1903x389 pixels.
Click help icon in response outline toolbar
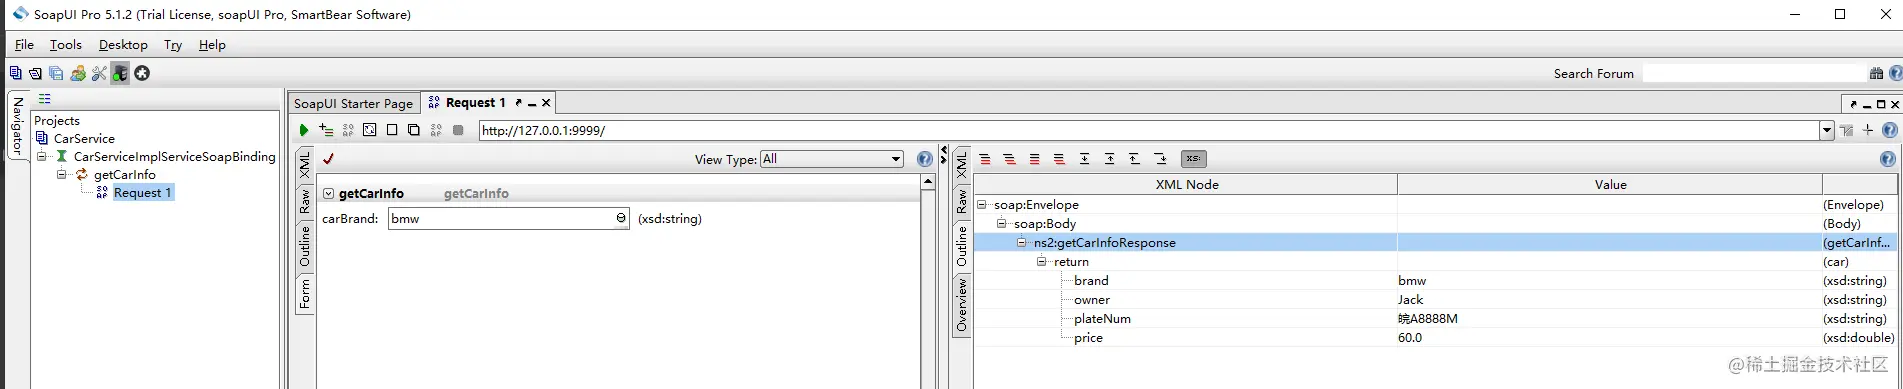1887,159
